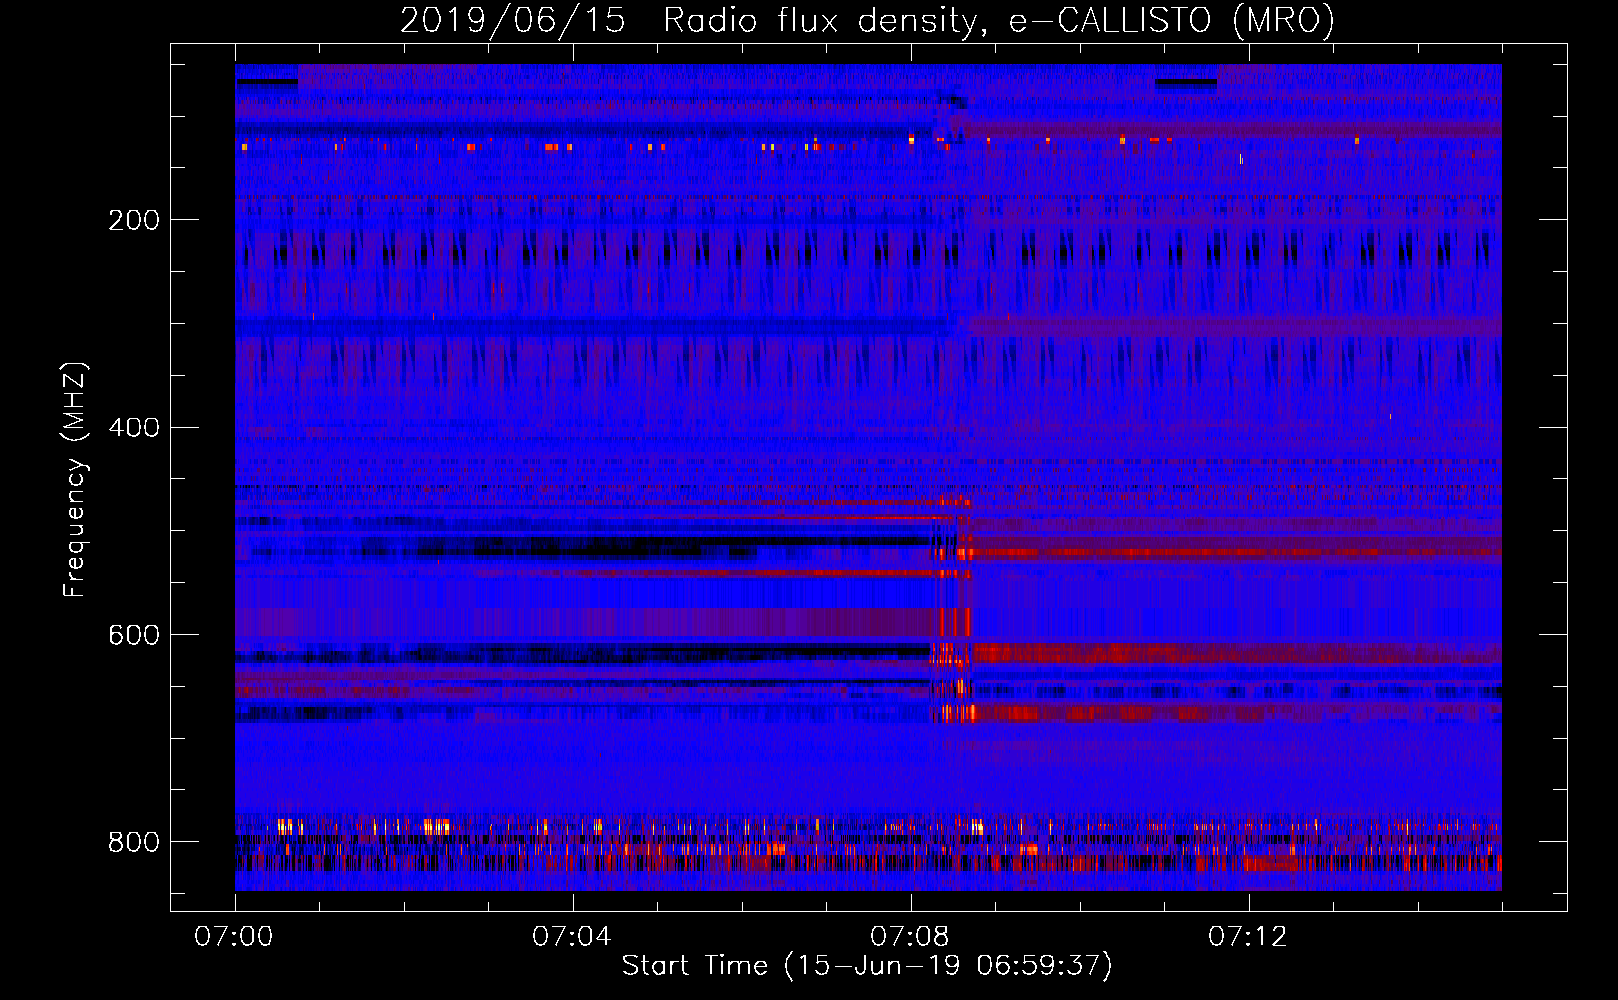
Task: Click the 400 frequency tick label
Action: [x=134, y=428]
